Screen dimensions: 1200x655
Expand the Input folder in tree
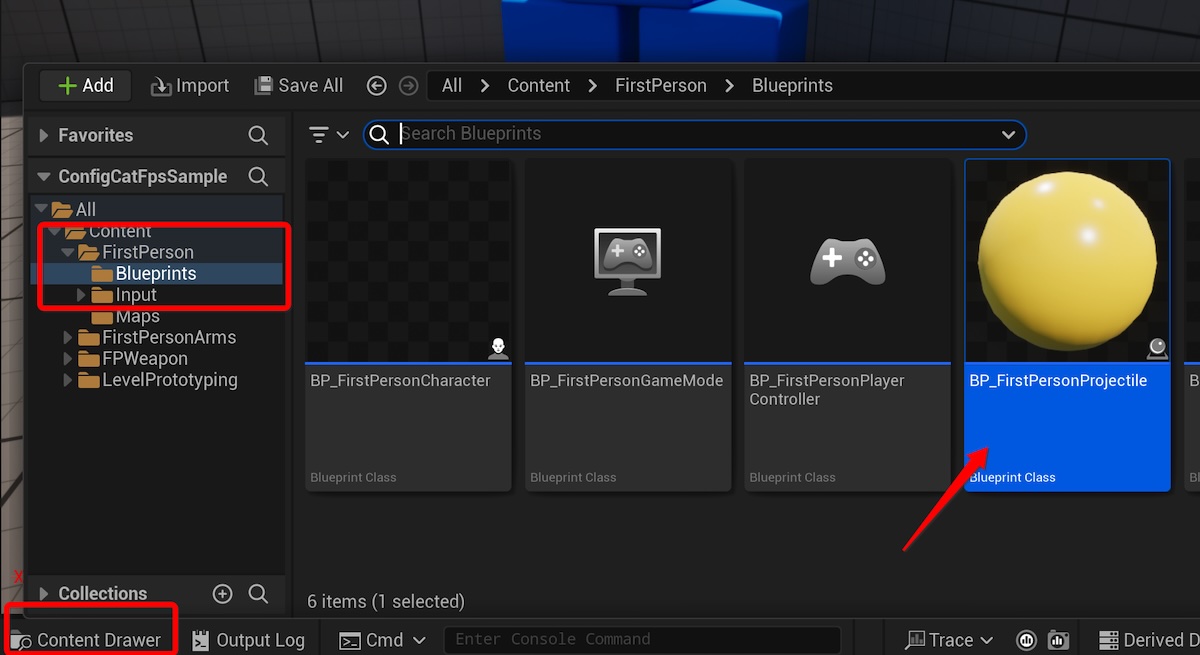(x=82, y=295)
